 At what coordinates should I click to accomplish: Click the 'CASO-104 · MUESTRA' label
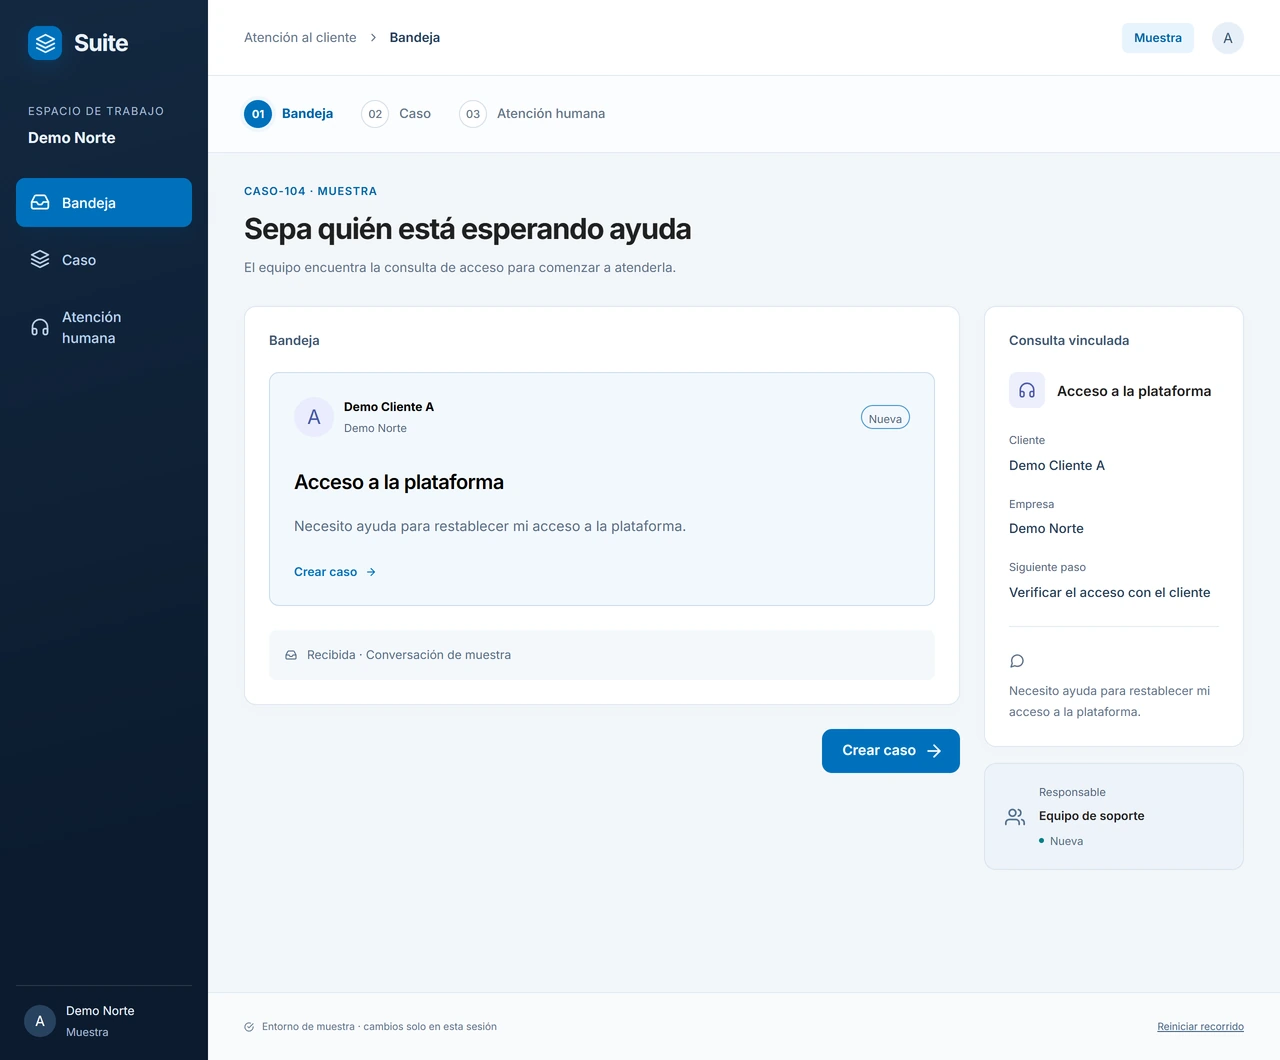(x=310, y=191)
